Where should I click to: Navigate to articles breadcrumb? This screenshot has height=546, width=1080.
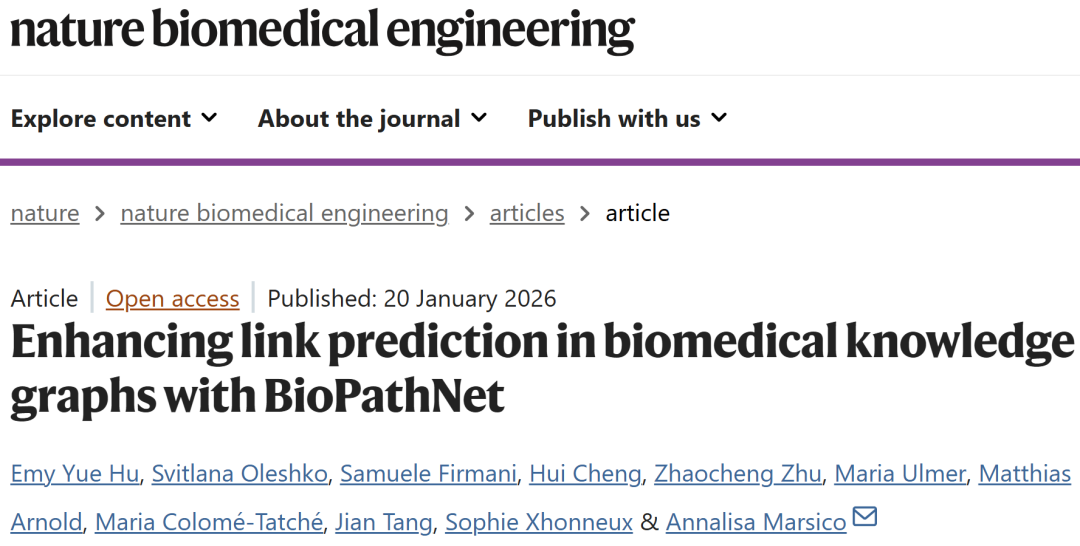(x=527, y=213)
